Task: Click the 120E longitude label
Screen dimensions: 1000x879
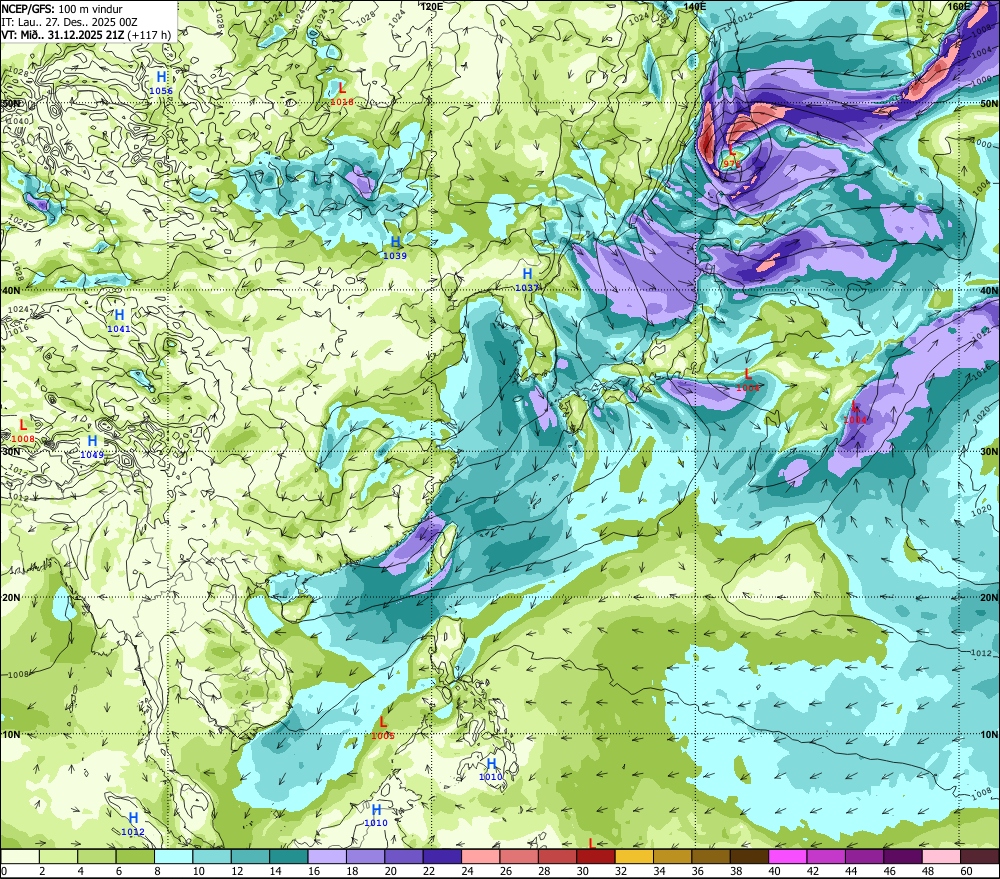Action: point(432,6)
